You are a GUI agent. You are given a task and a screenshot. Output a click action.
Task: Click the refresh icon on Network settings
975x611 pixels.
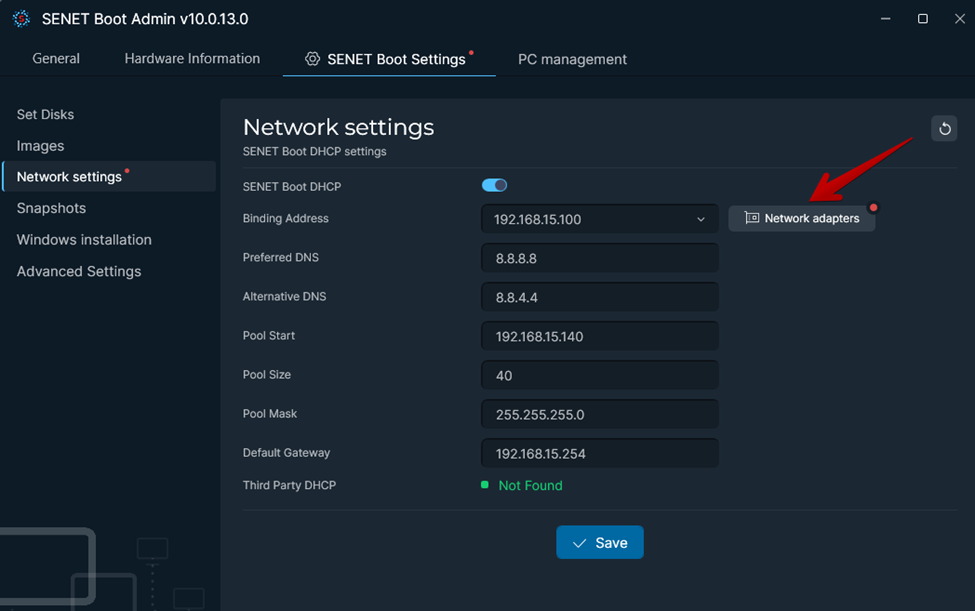[x=944, y=128]
